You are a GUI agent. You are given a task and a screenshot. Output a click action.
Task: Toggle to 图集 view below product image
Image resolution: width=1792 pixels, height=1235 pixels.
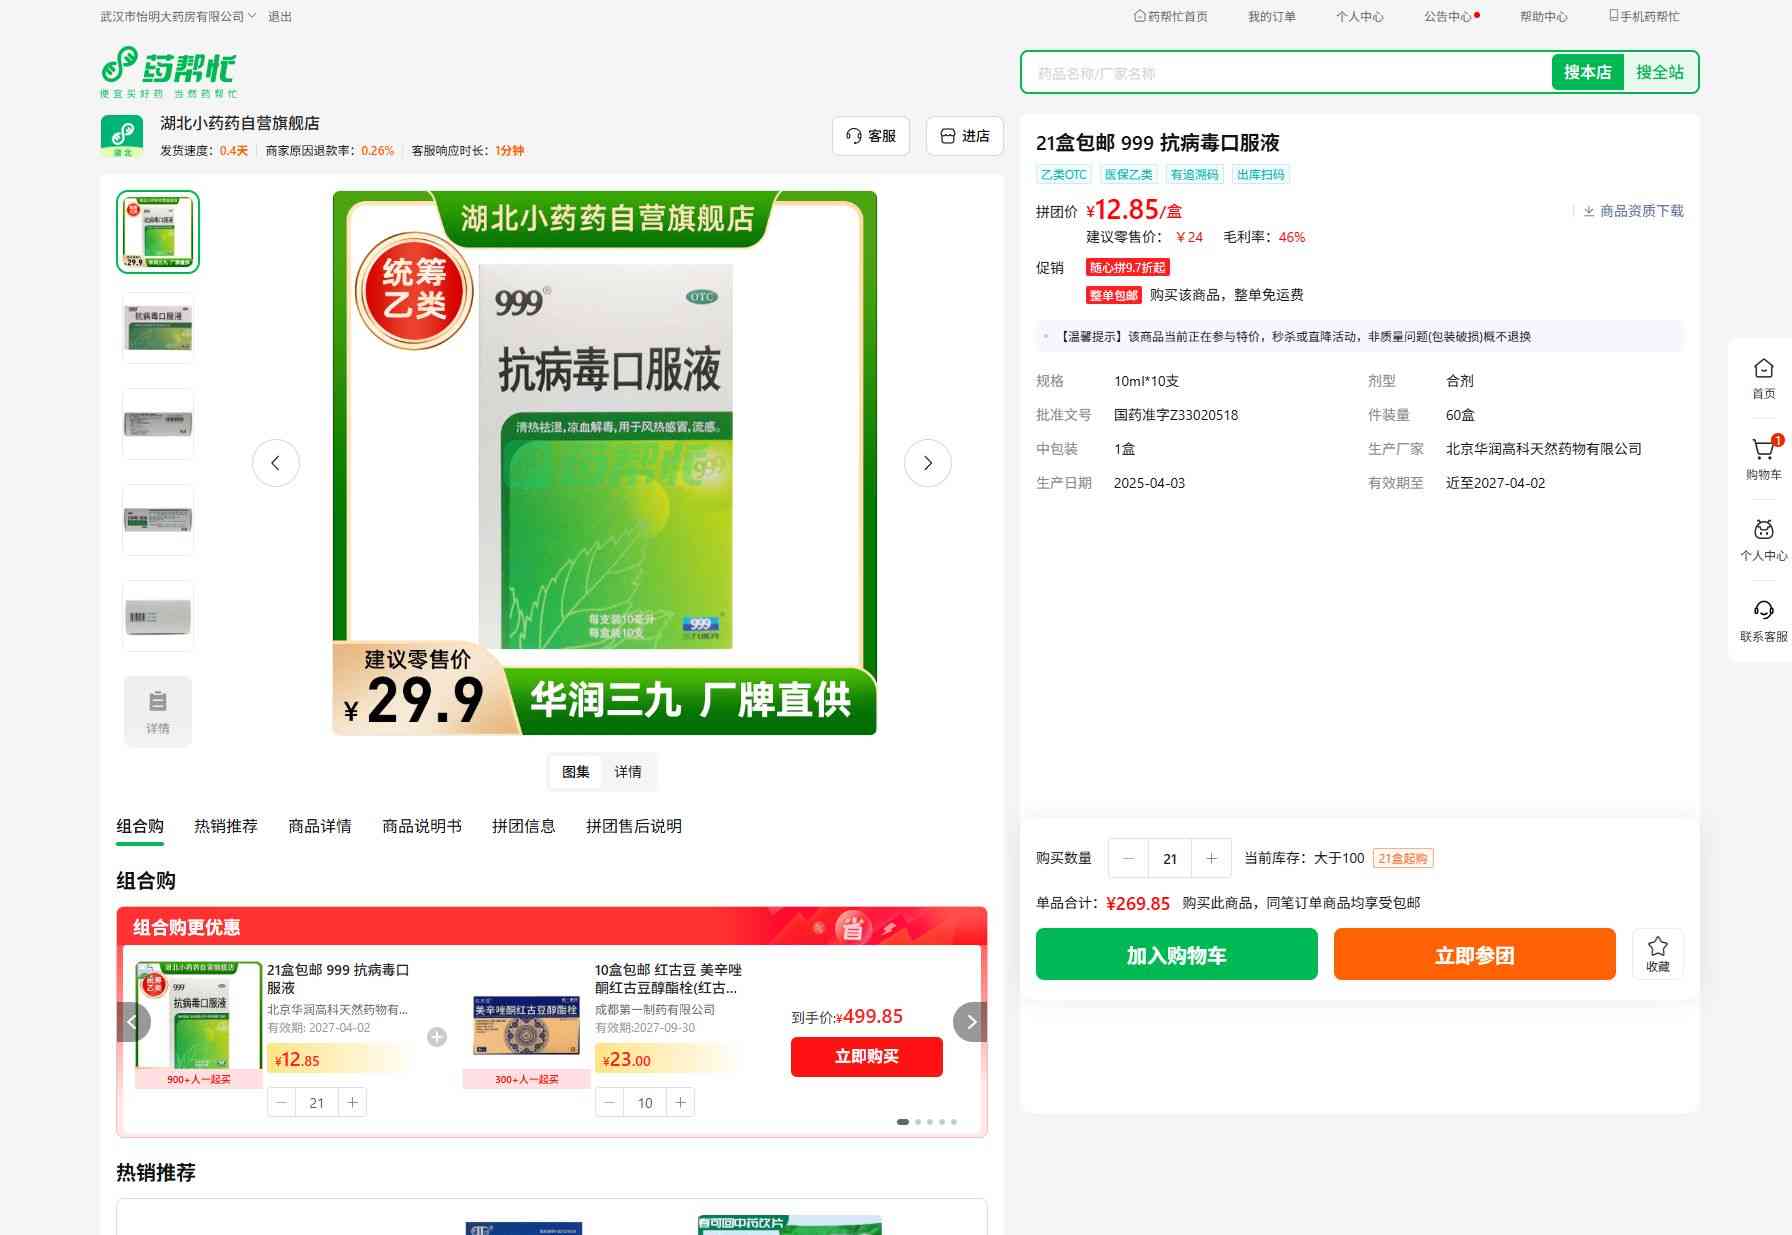click(576, 772)
